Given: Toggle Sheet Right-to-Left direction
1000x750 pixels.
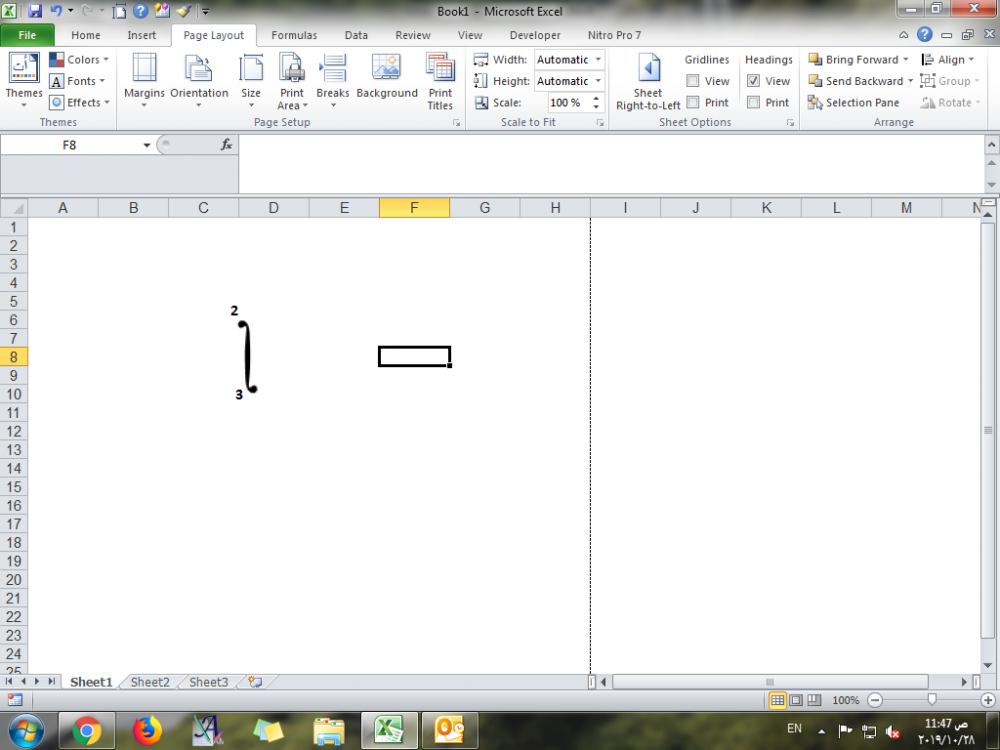Looking at the screenshot, I should click(648, 81).
